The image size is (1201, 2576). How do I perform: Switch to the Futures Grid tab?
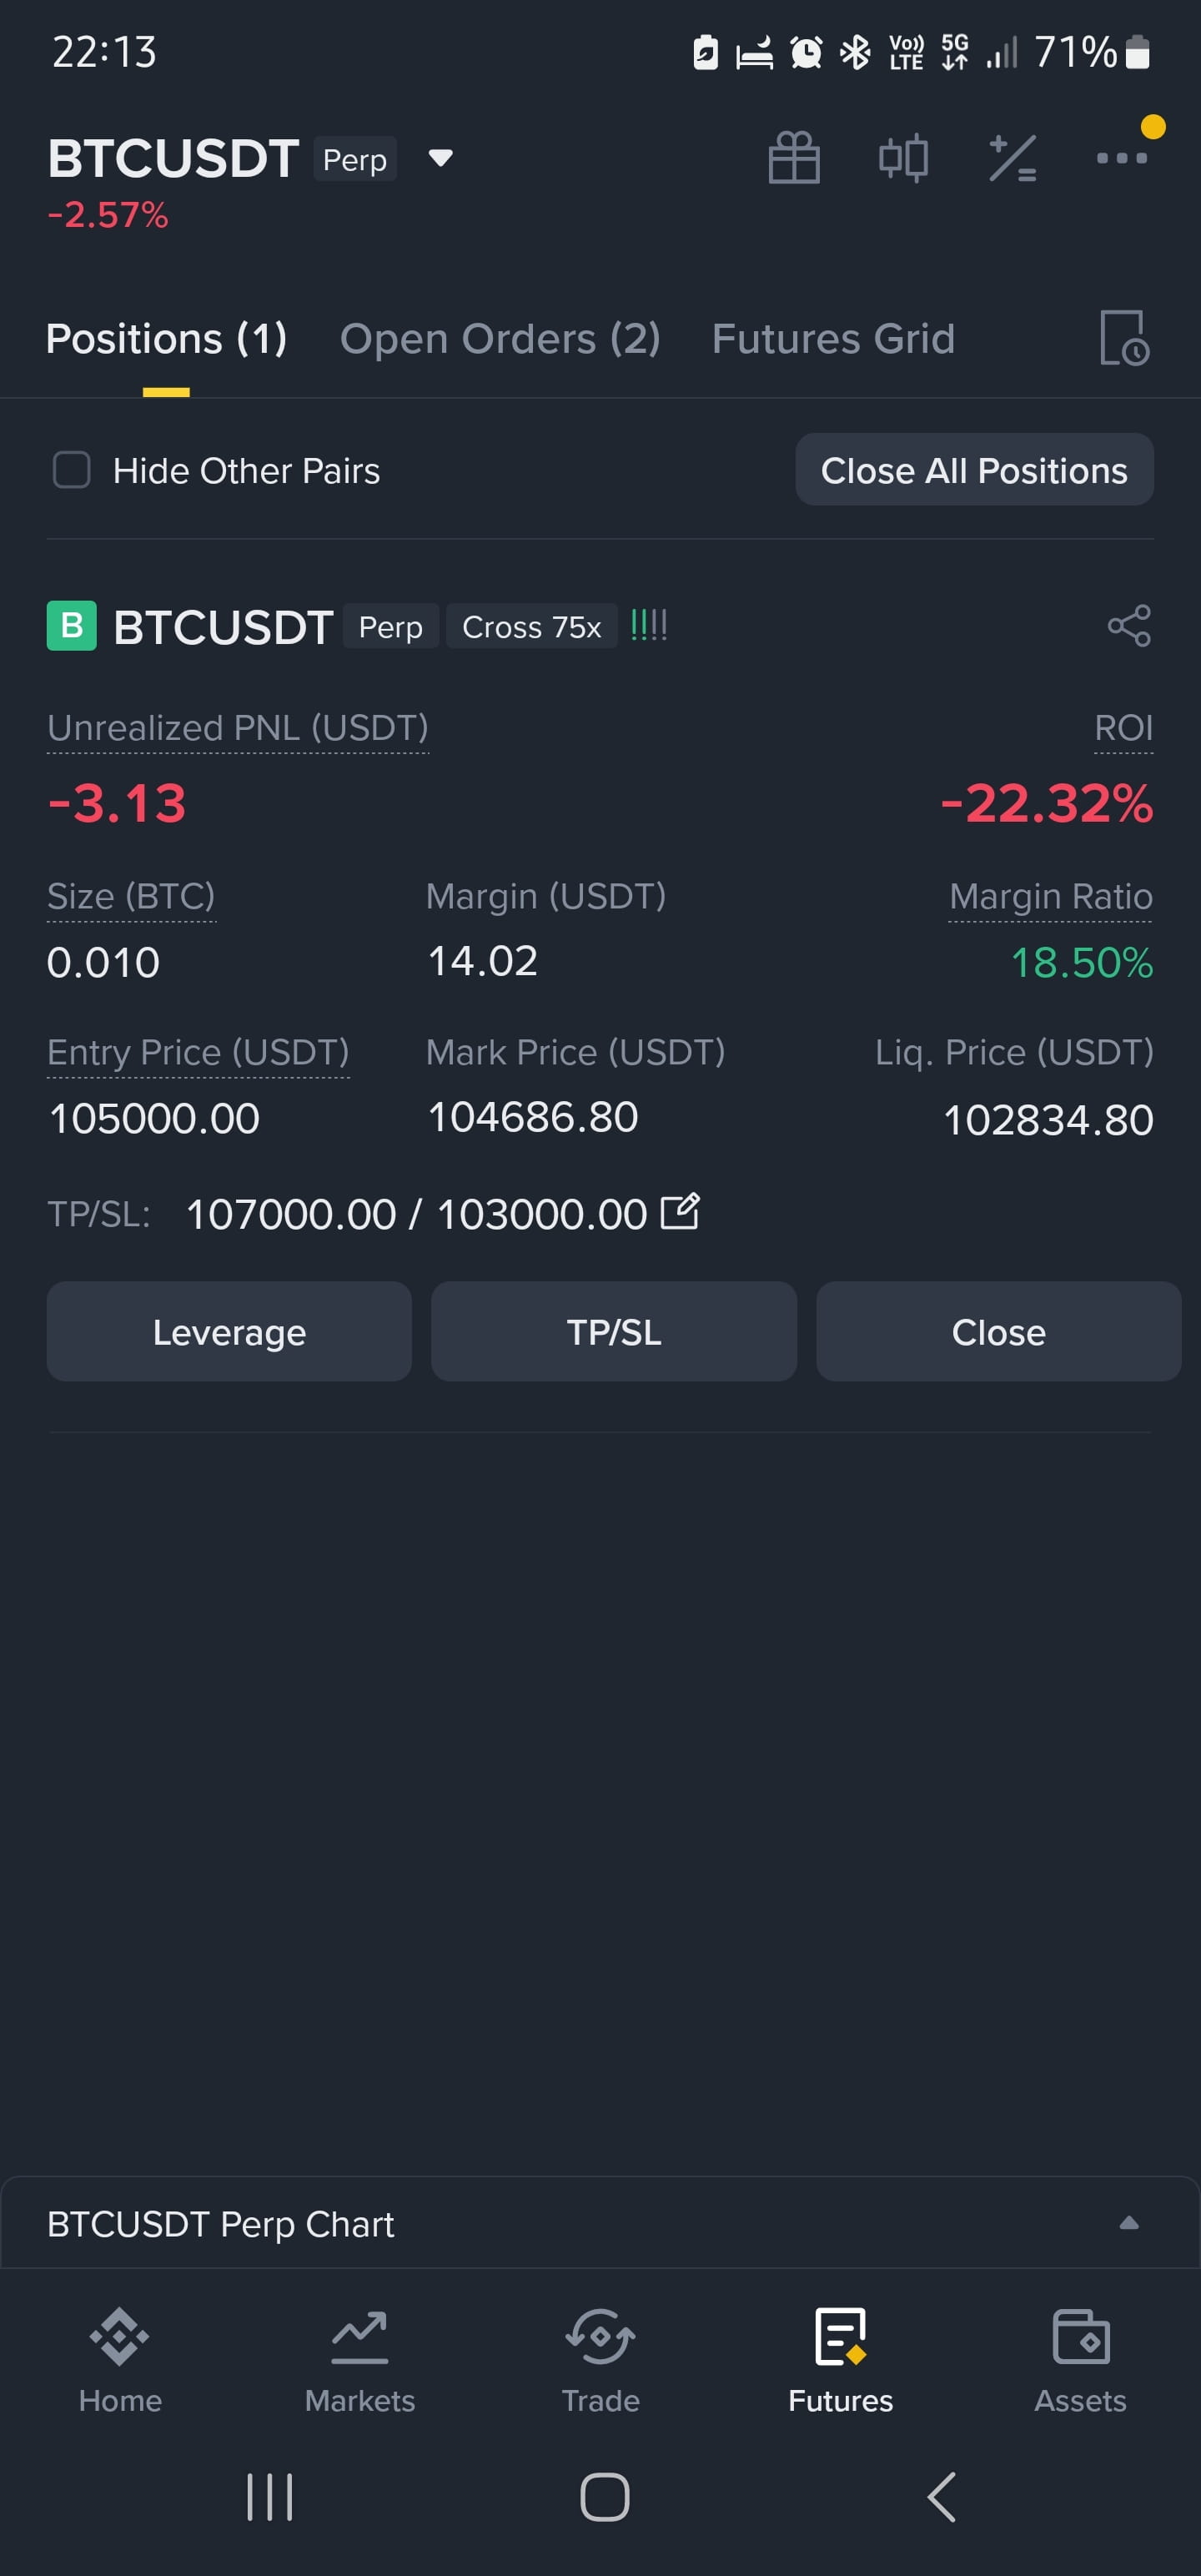(x=833, y=339)
